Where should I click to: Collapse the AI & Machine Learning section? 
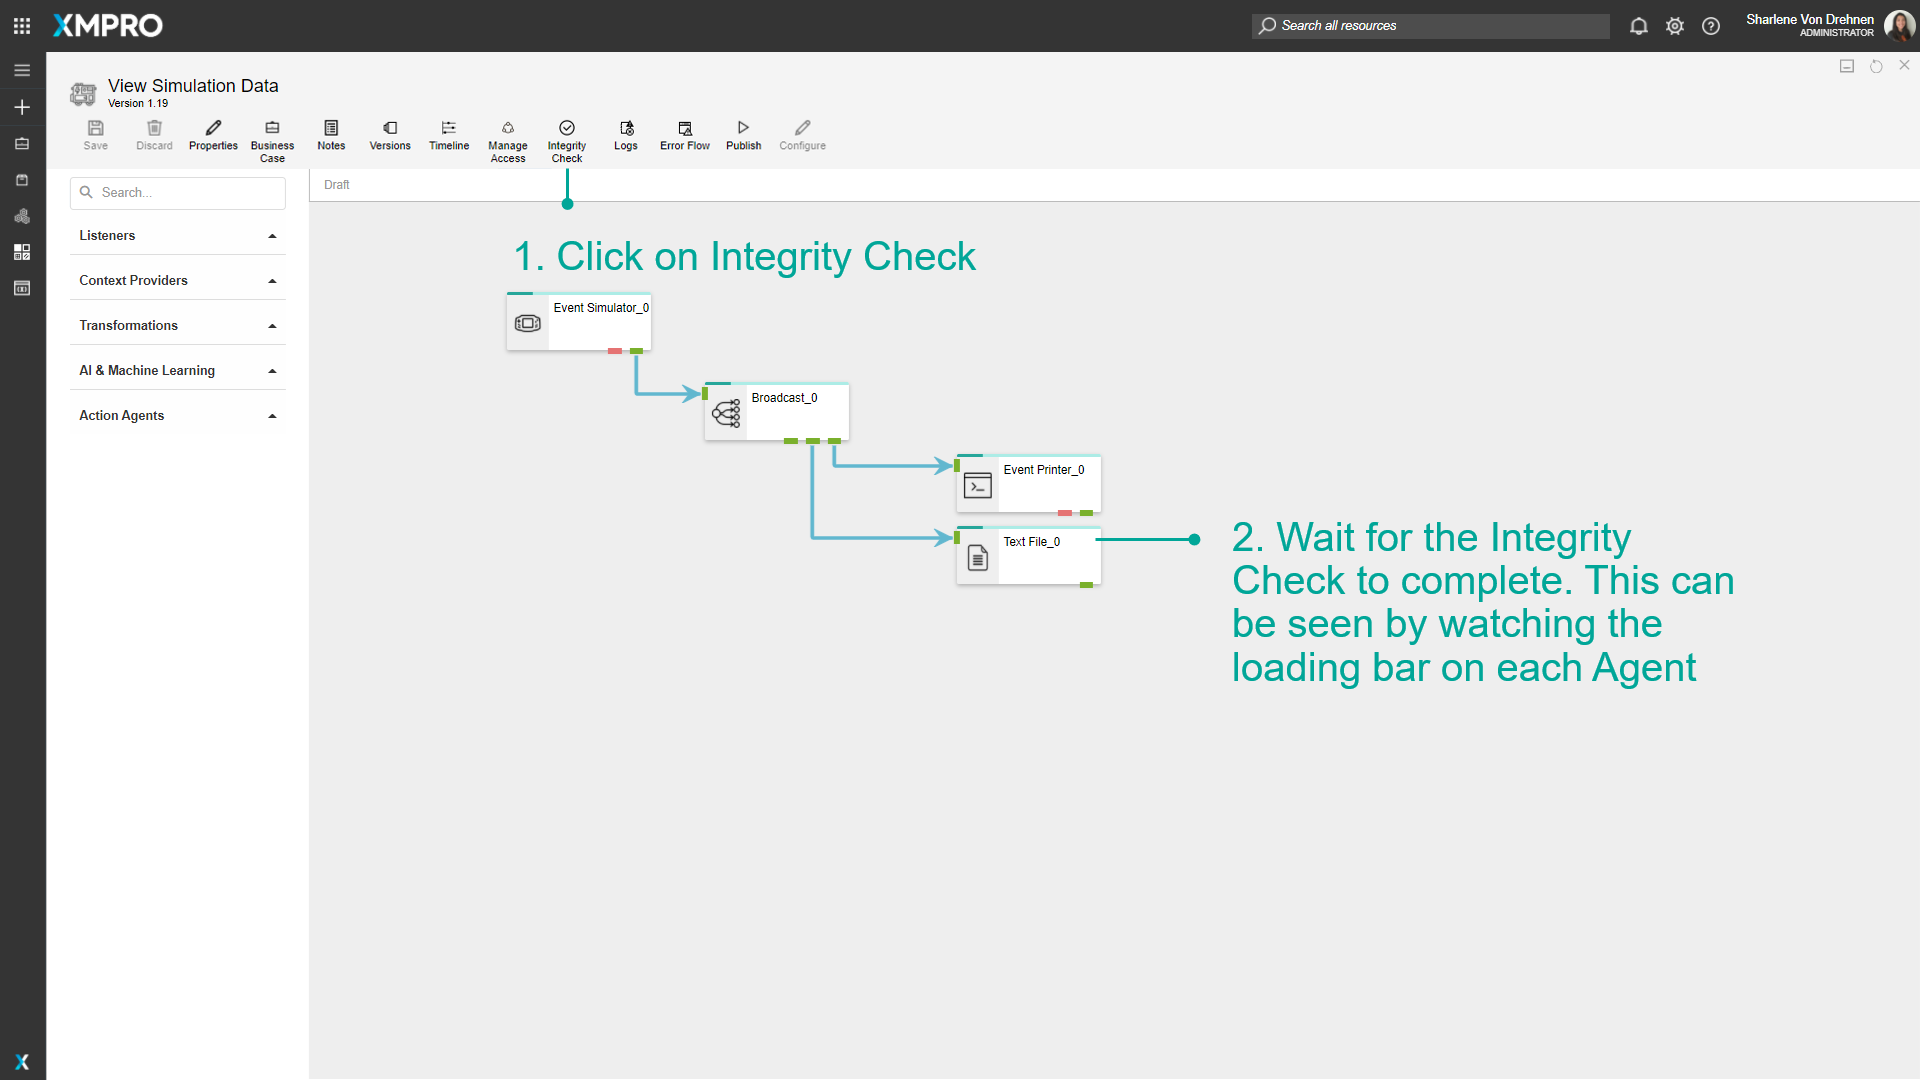pyautogui.click(x=271, y=371)
